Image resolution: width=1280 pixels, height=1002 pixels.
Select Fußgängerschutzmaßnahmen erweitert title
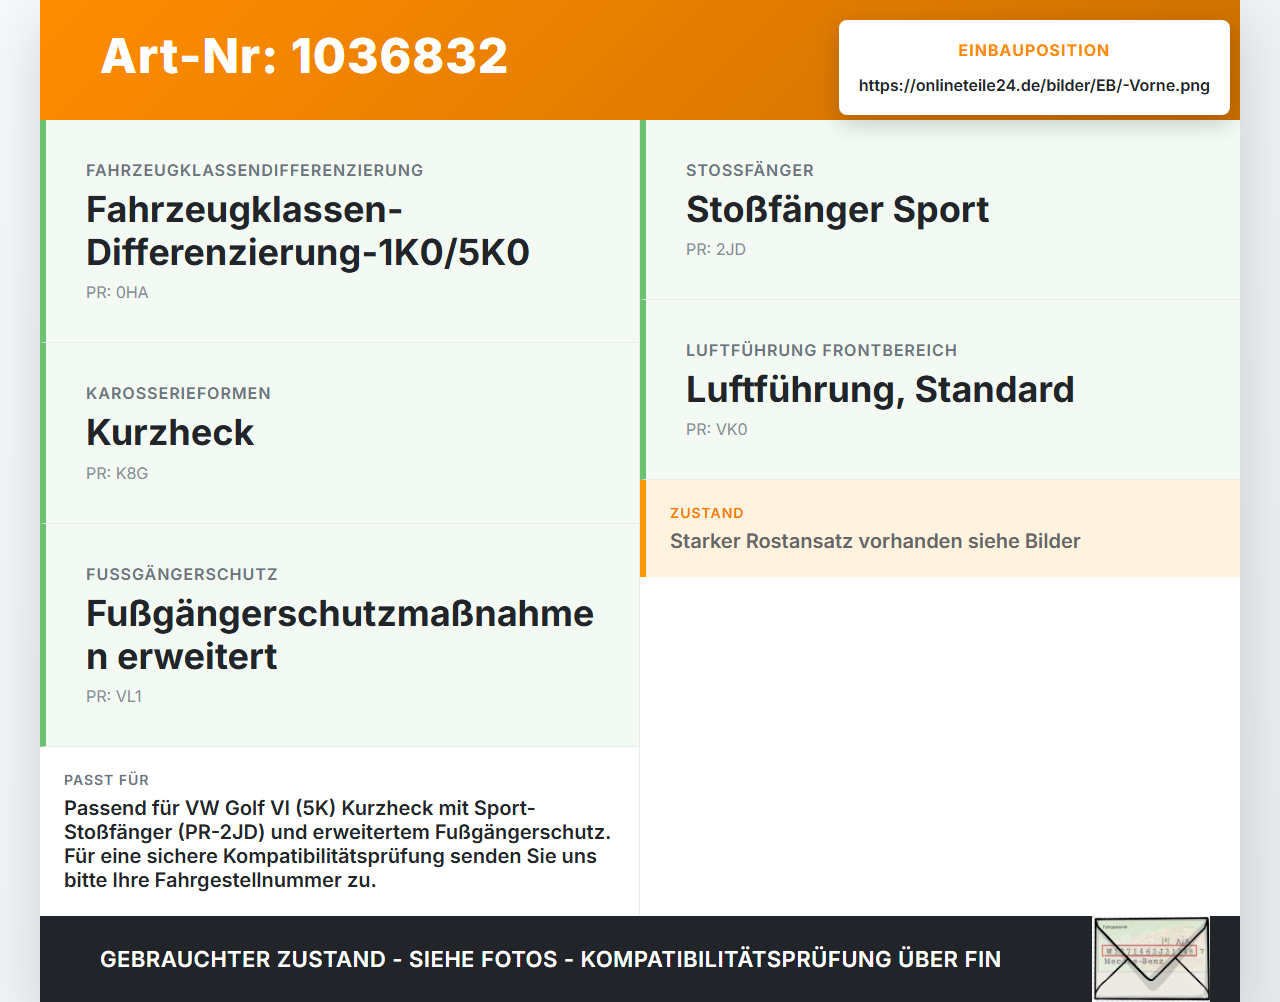pos(340,635)
